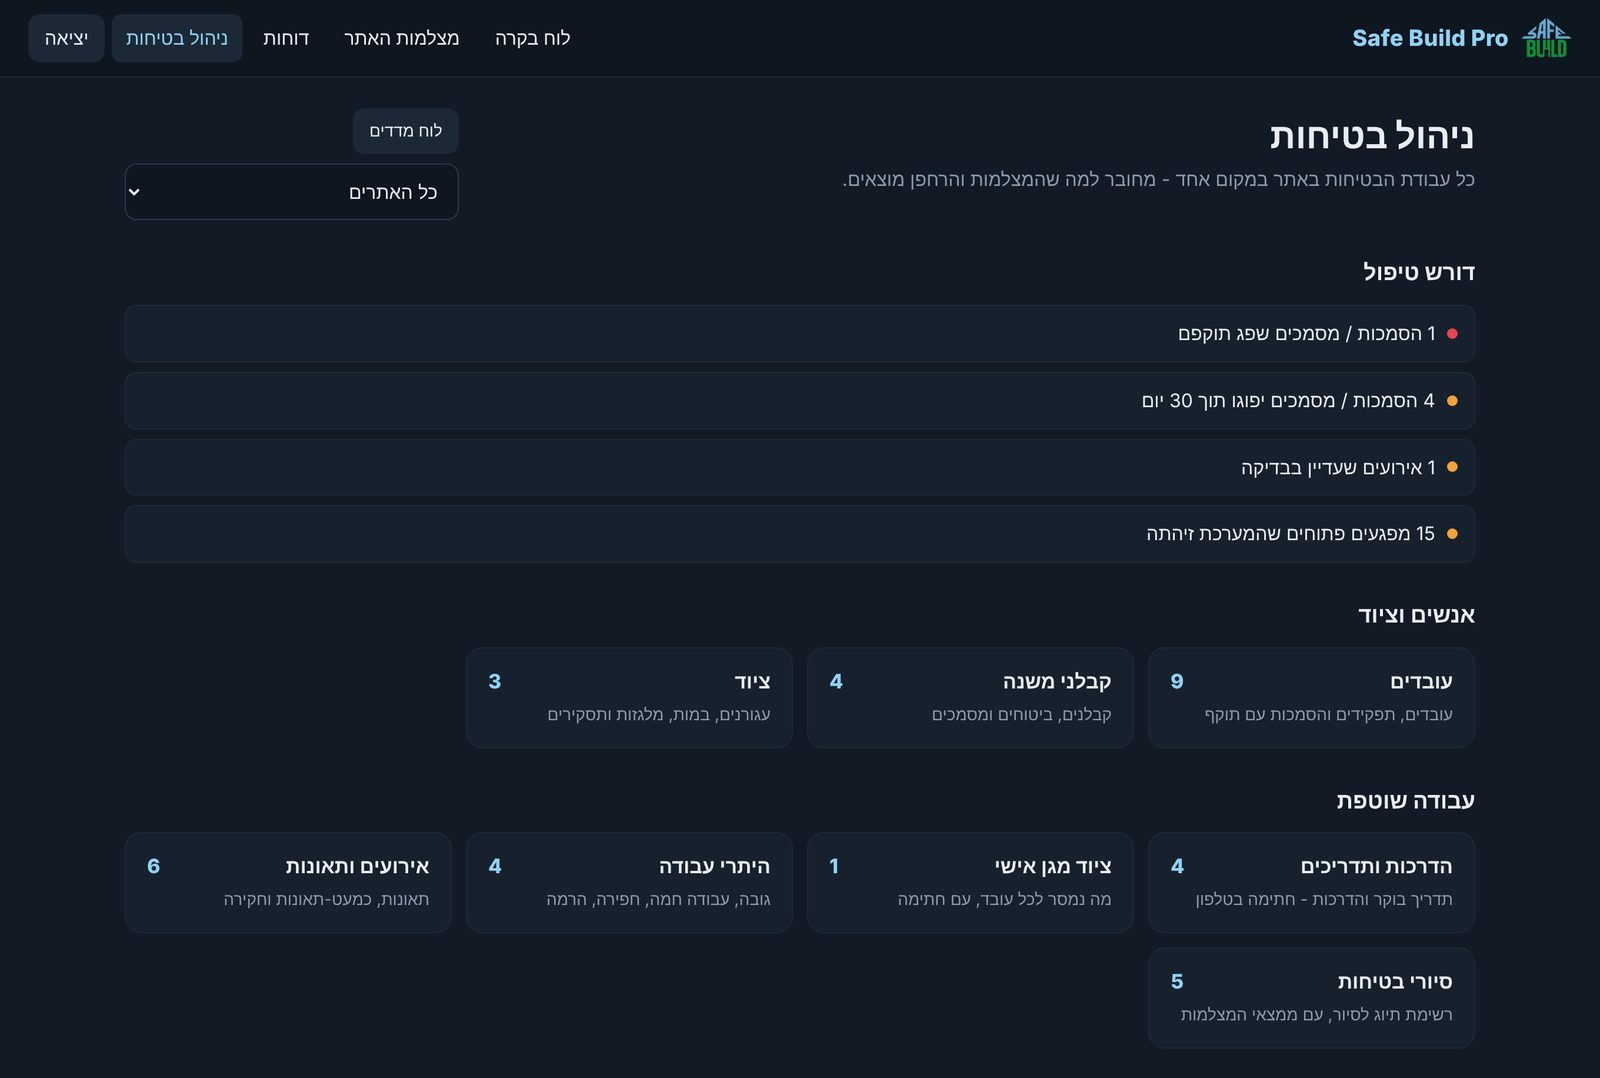Open the certifications expiring in 30 days row

point(799,400)
